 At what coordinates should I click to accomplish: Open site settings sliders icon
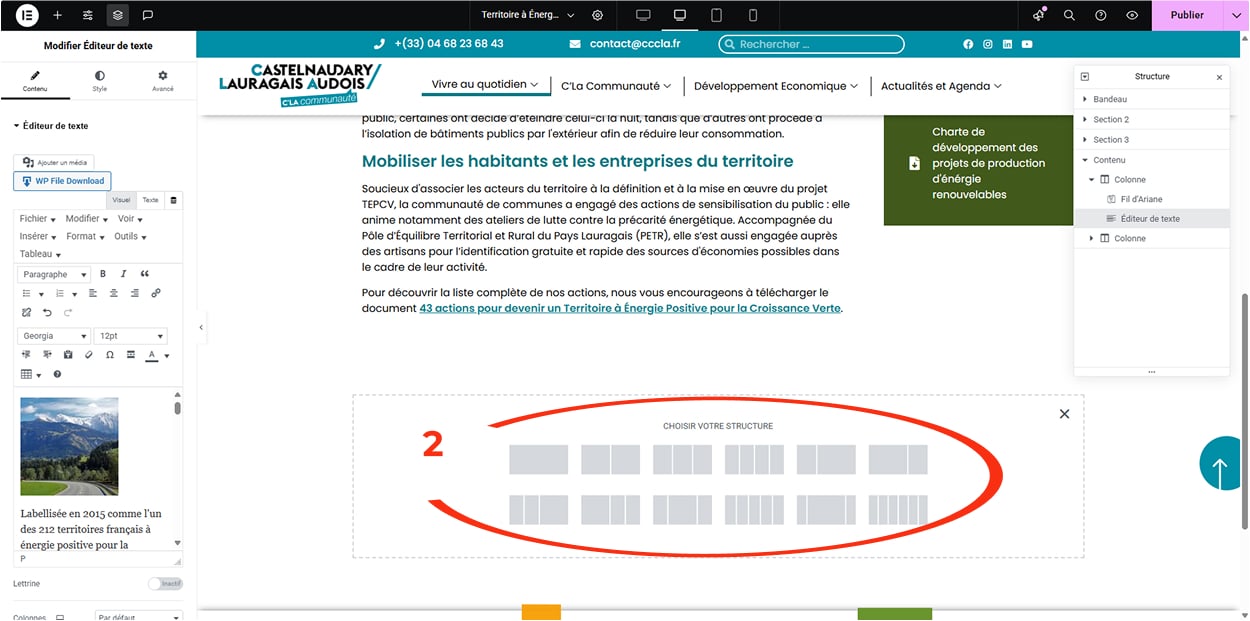88,15
